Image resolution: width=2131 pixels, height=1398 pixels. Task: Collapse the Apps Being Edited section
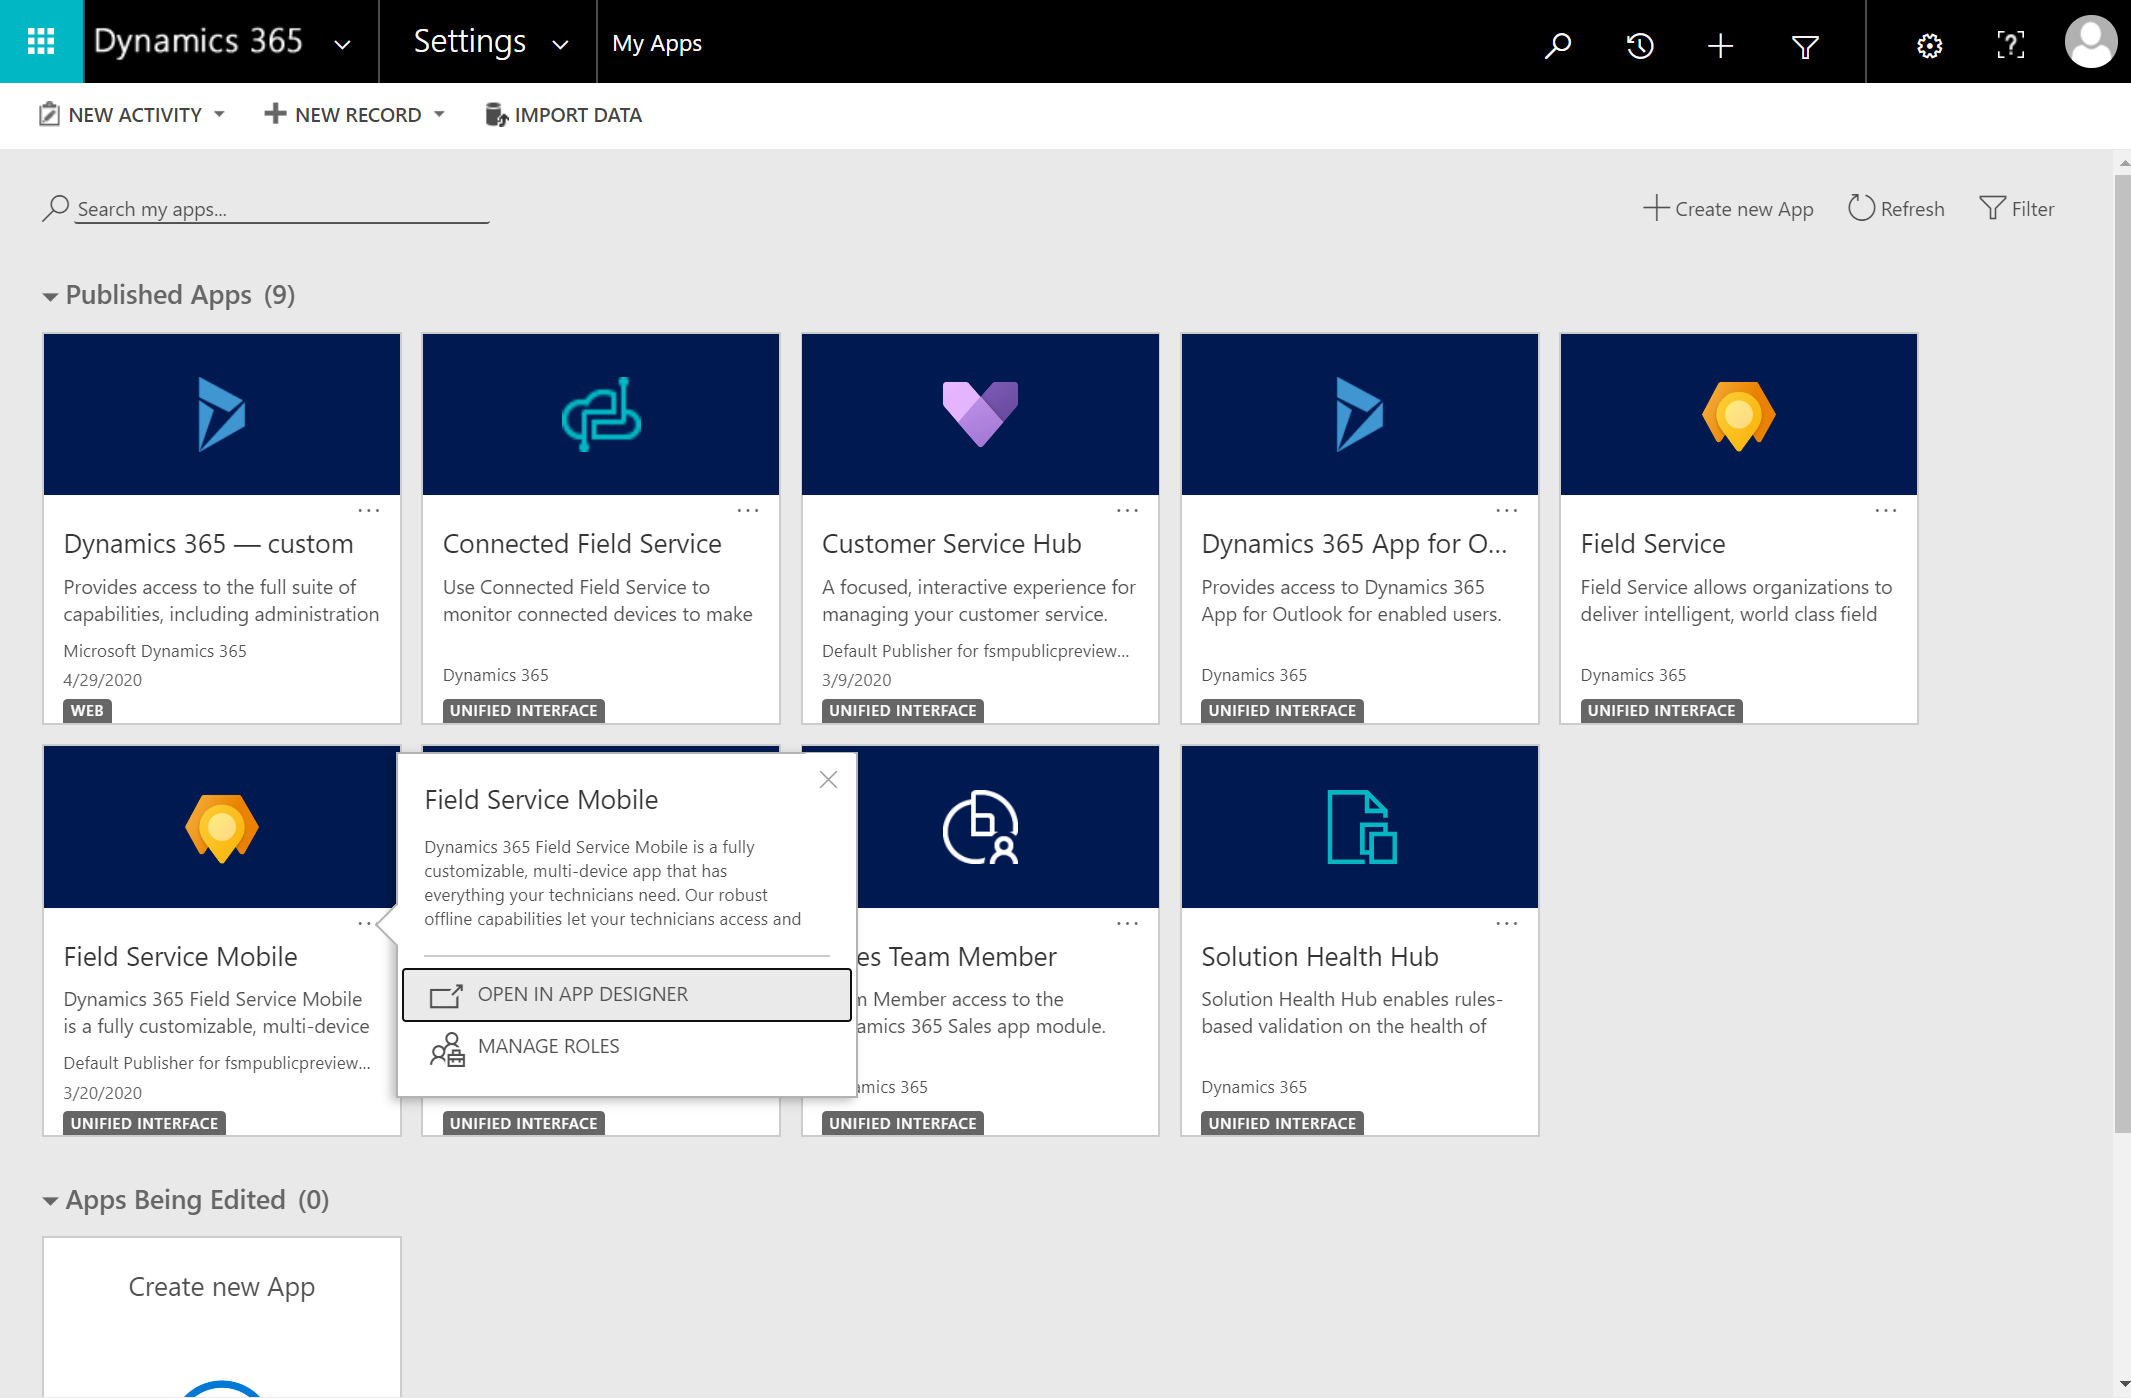tap(50, 1201)
